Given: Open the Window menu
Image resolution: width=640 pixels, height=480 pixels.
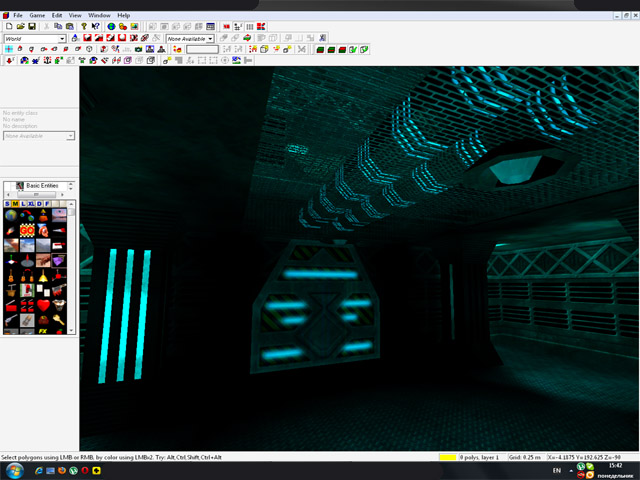Looking at the screenshot, I should (100, 16).
